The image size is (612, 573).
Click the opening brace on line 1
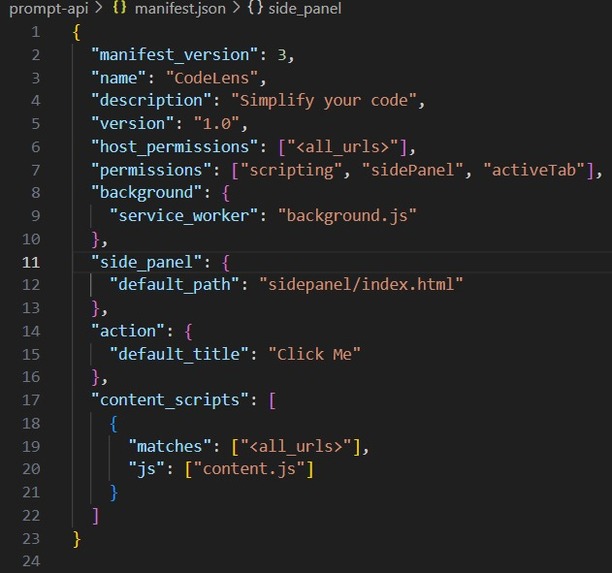pyautogui.click(x=76, y=32)
